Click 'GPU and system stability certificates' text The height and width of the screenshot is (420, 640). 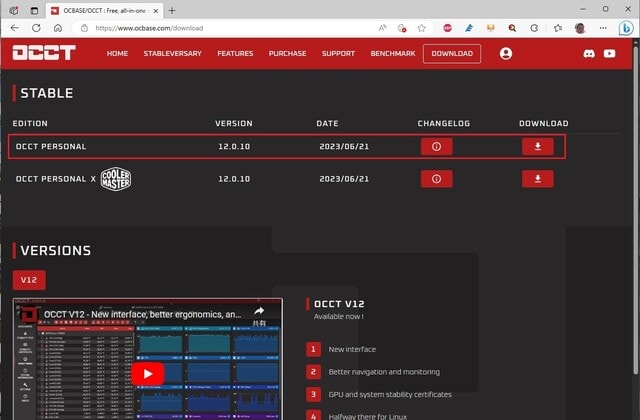point(390,394)
